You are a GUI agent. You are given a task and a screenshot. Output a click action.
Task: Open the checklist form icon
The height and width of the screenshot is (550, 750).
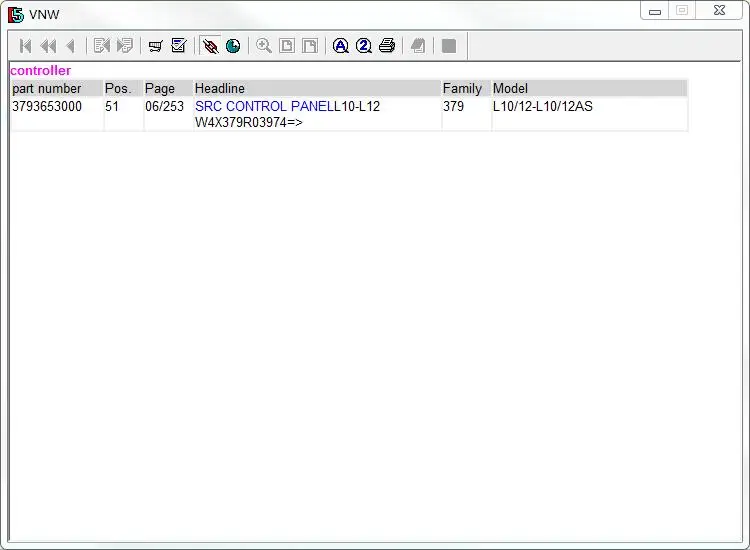click(179, 46)
